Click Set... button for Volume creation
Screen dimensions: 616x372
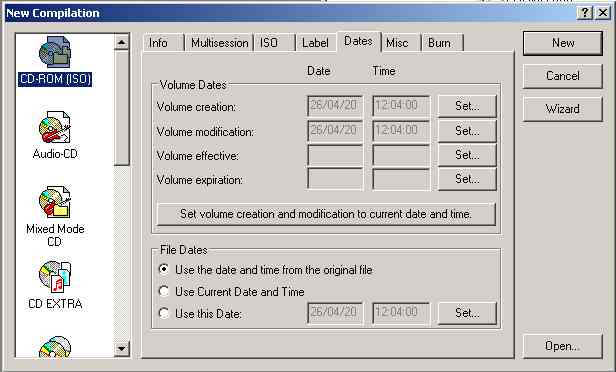pos(467,106)
